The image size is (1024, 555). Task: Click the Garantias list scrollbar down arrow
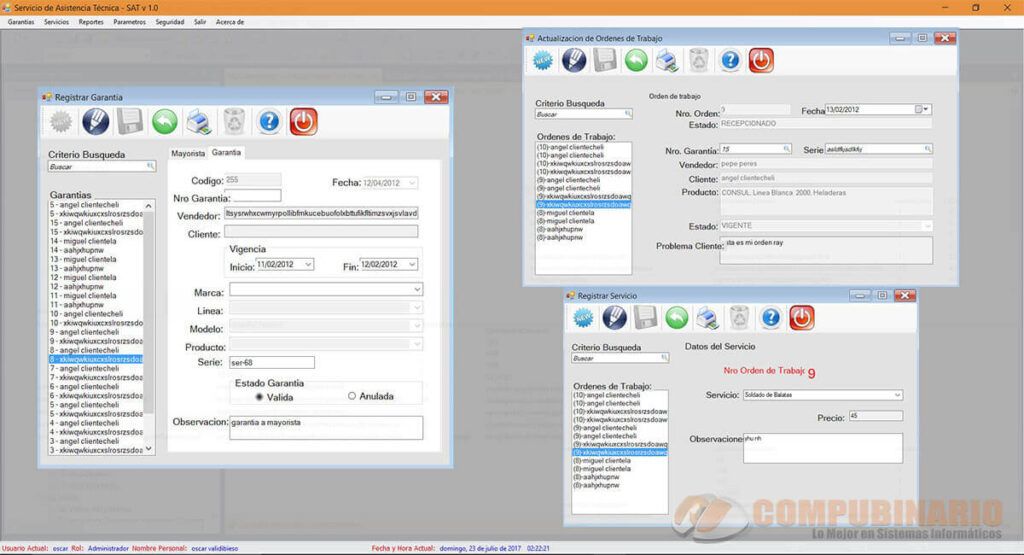(149, 449)
